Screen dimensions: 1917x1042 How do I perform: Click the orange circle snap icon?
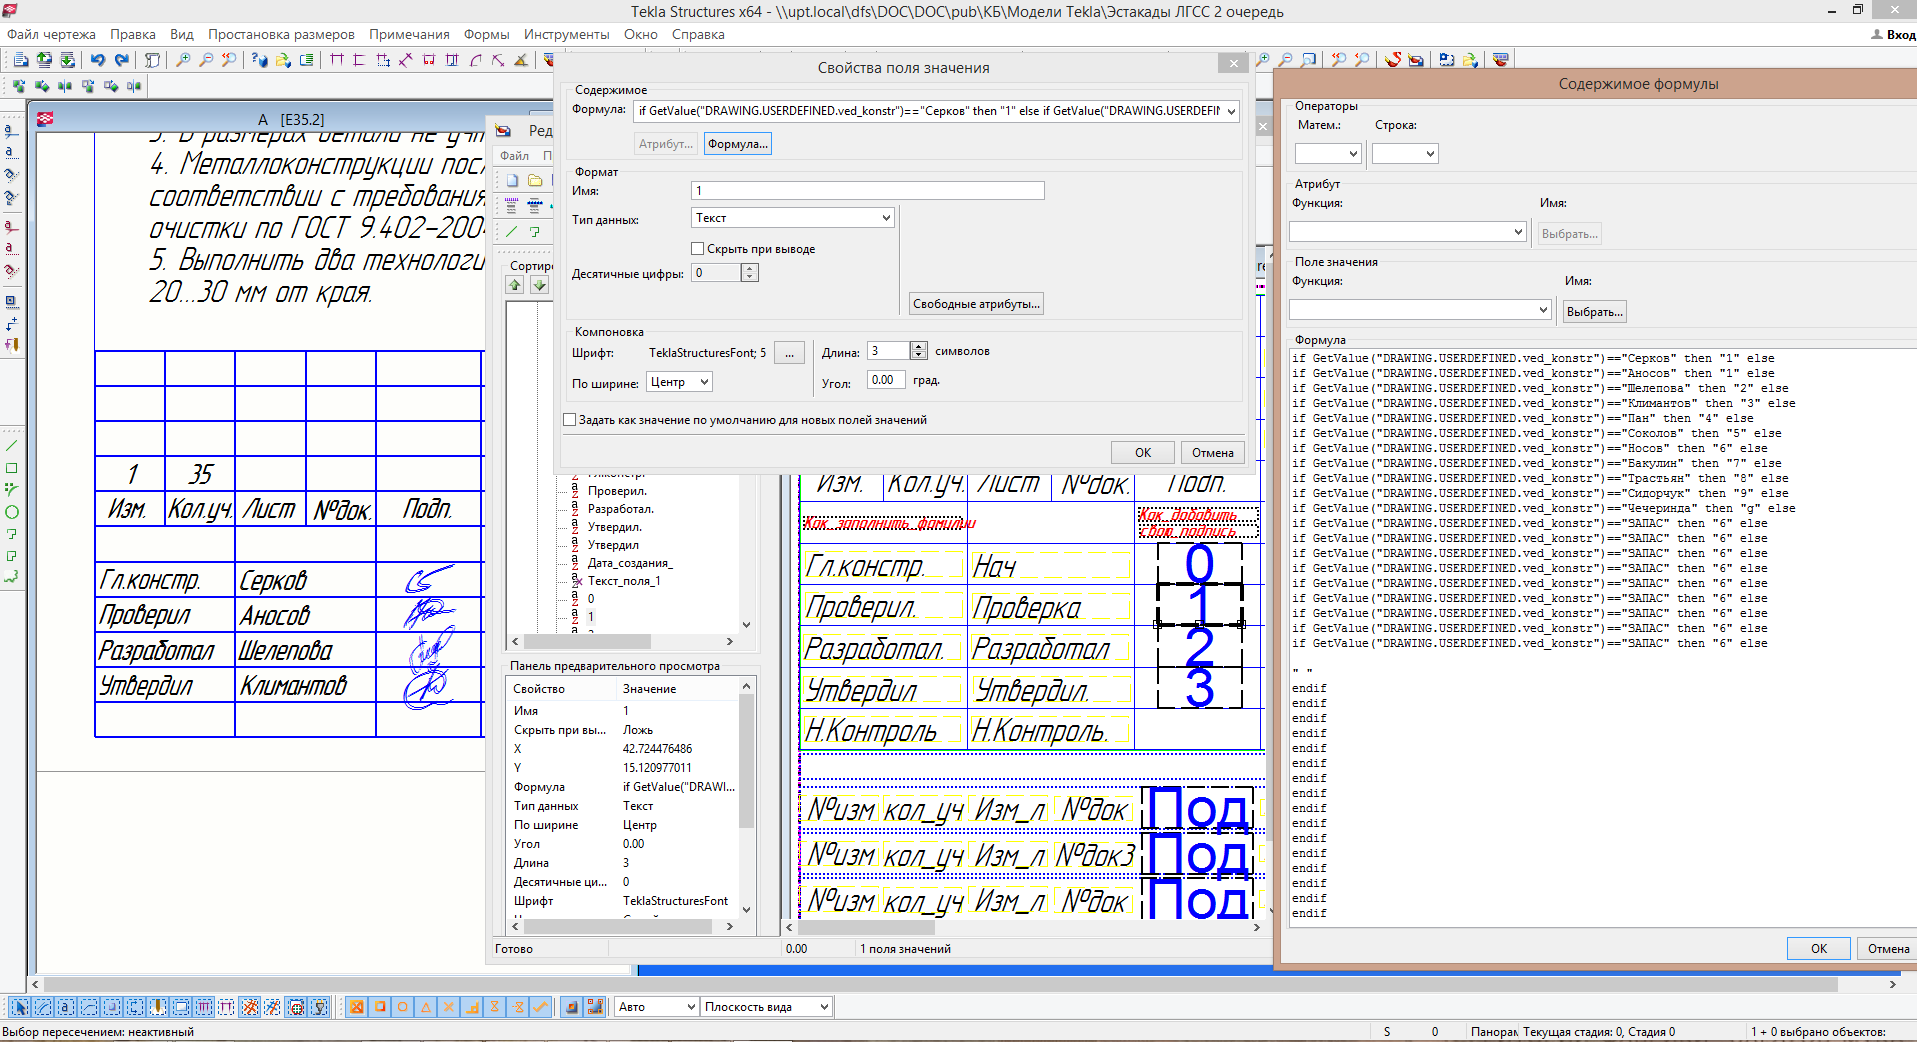coord(403,1007)
